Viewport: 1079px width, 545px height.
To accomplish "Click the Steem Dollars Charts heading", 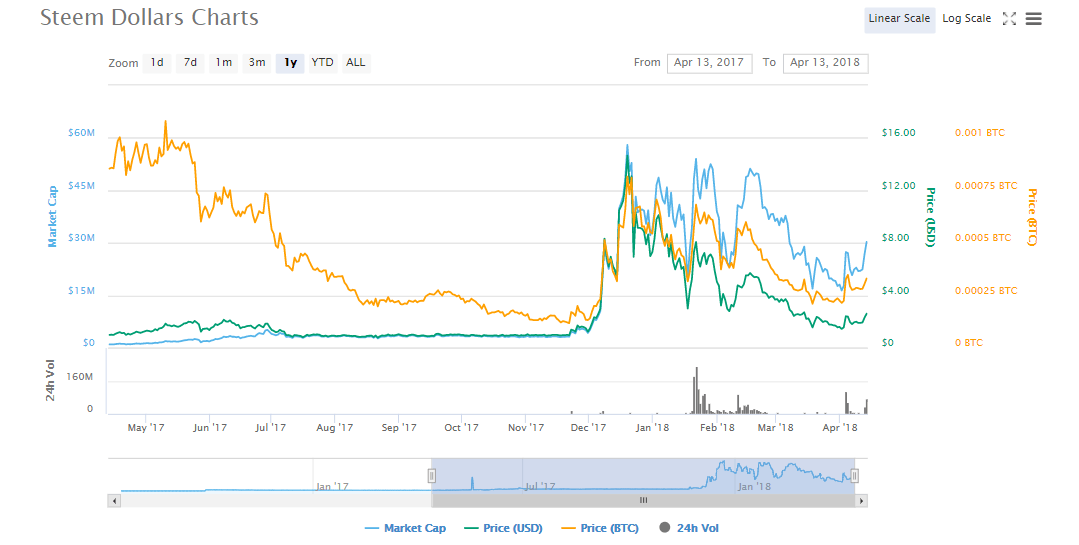I will coord(149,17).
